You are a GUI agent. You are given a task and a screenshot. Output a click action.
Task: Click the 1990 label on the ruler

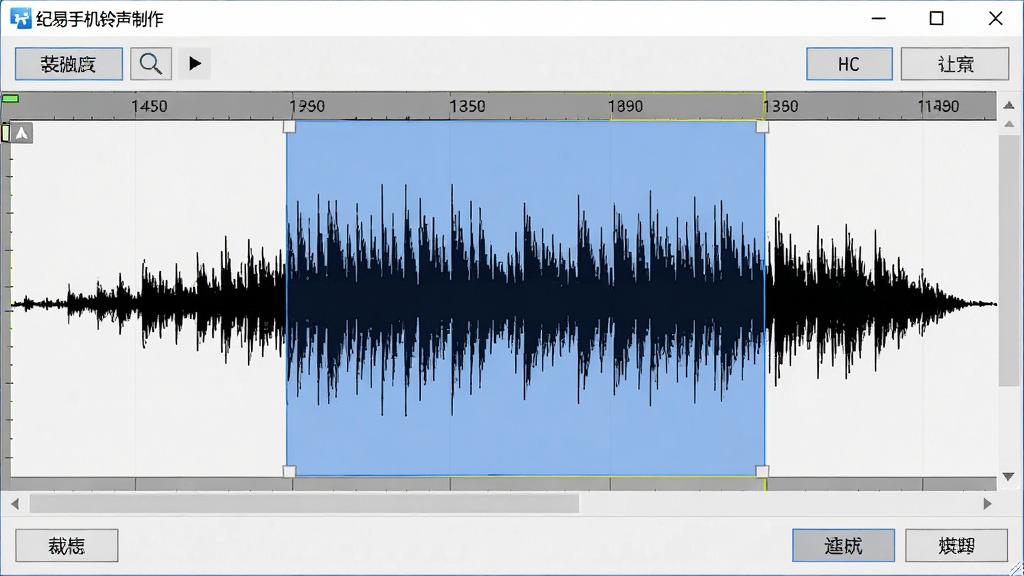[x=308, y=106]
